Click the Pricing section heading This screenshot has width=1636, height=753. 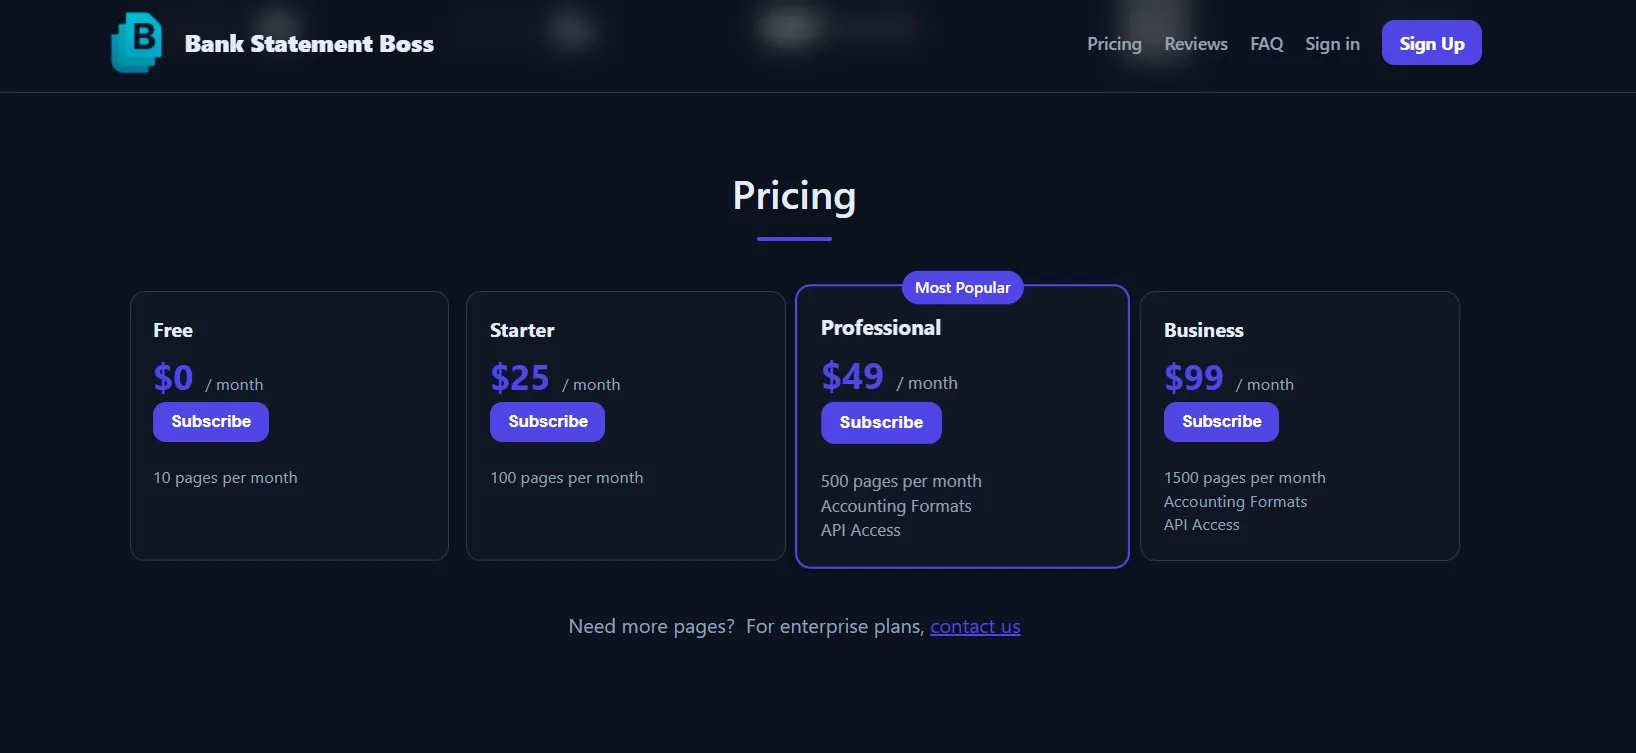click(794, 196)
